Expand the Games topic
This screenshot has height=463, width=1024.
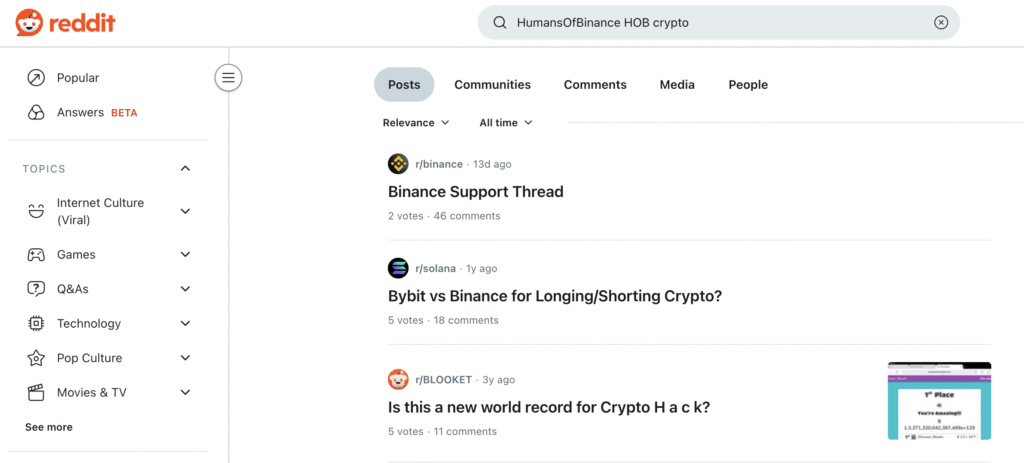coord(185,255)
